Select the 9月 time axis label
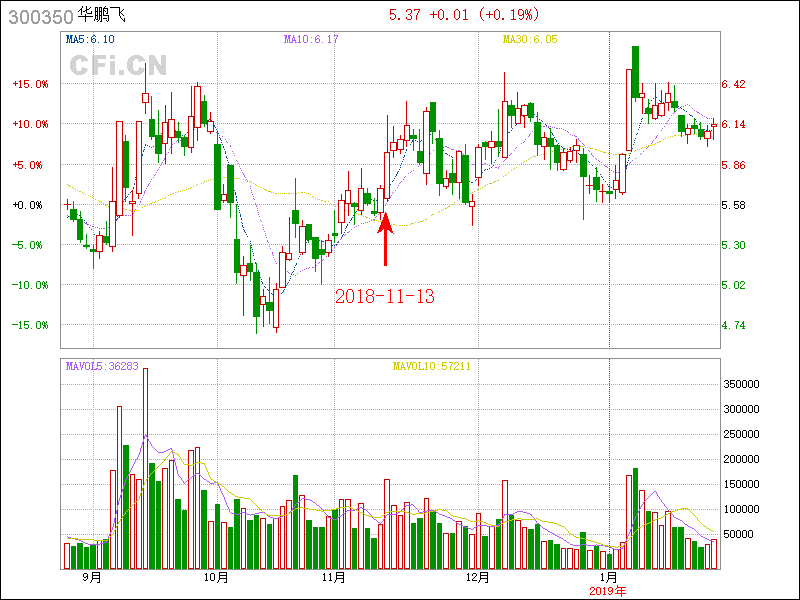 tap(92, 578)
